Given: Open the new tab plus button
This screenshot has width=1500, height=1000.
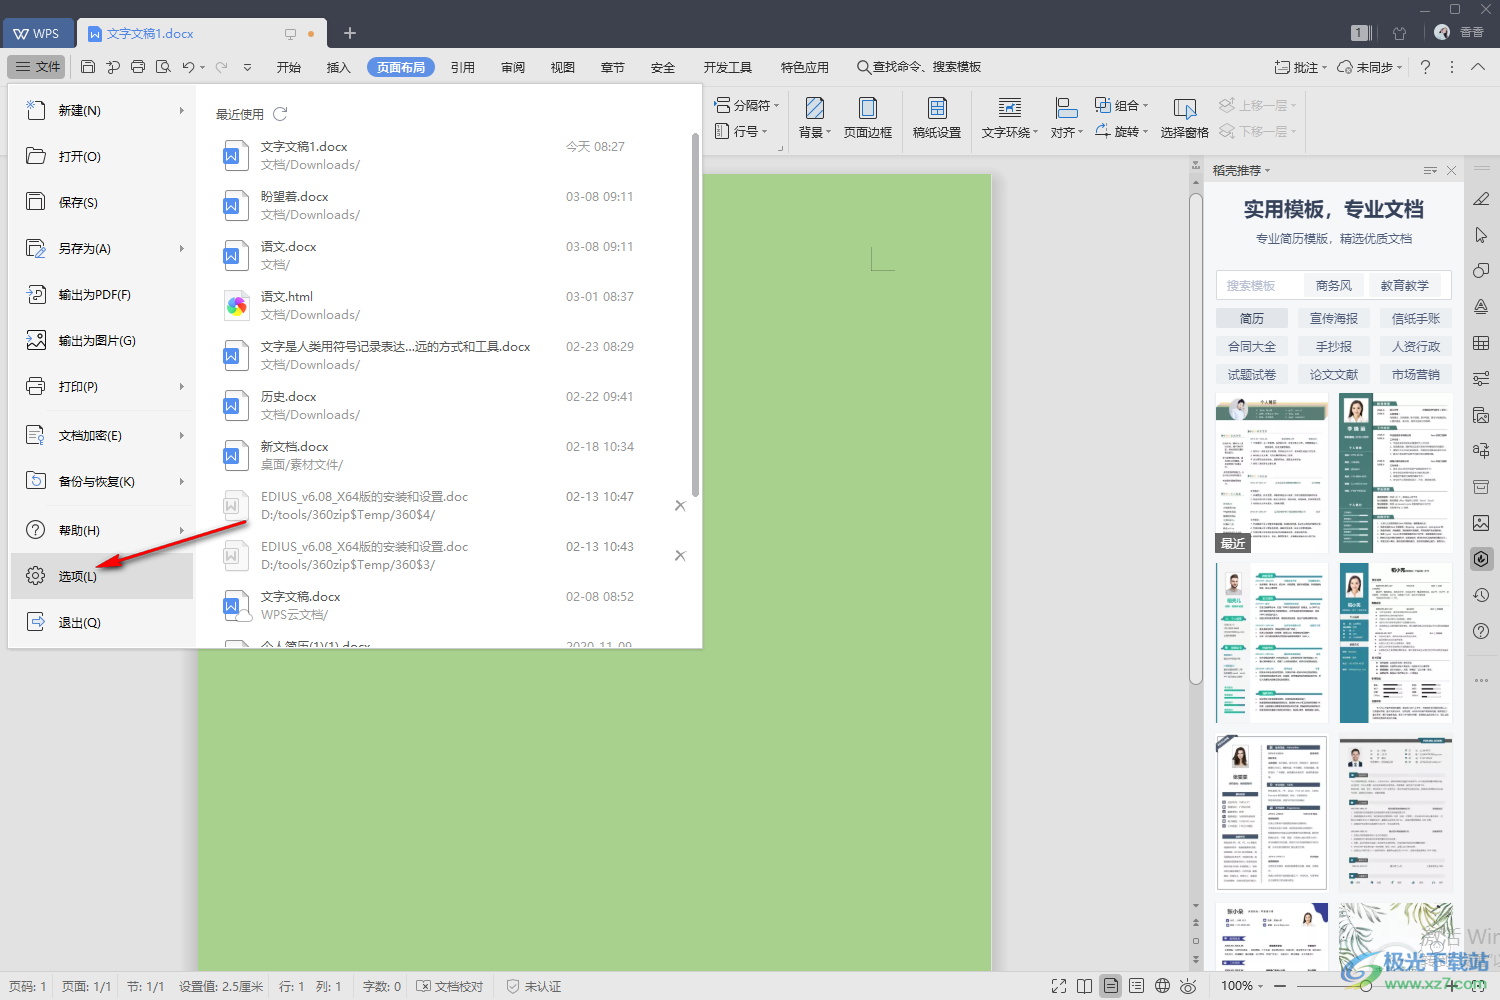Looking at the screenshot, I should click(x=350, y=33).
